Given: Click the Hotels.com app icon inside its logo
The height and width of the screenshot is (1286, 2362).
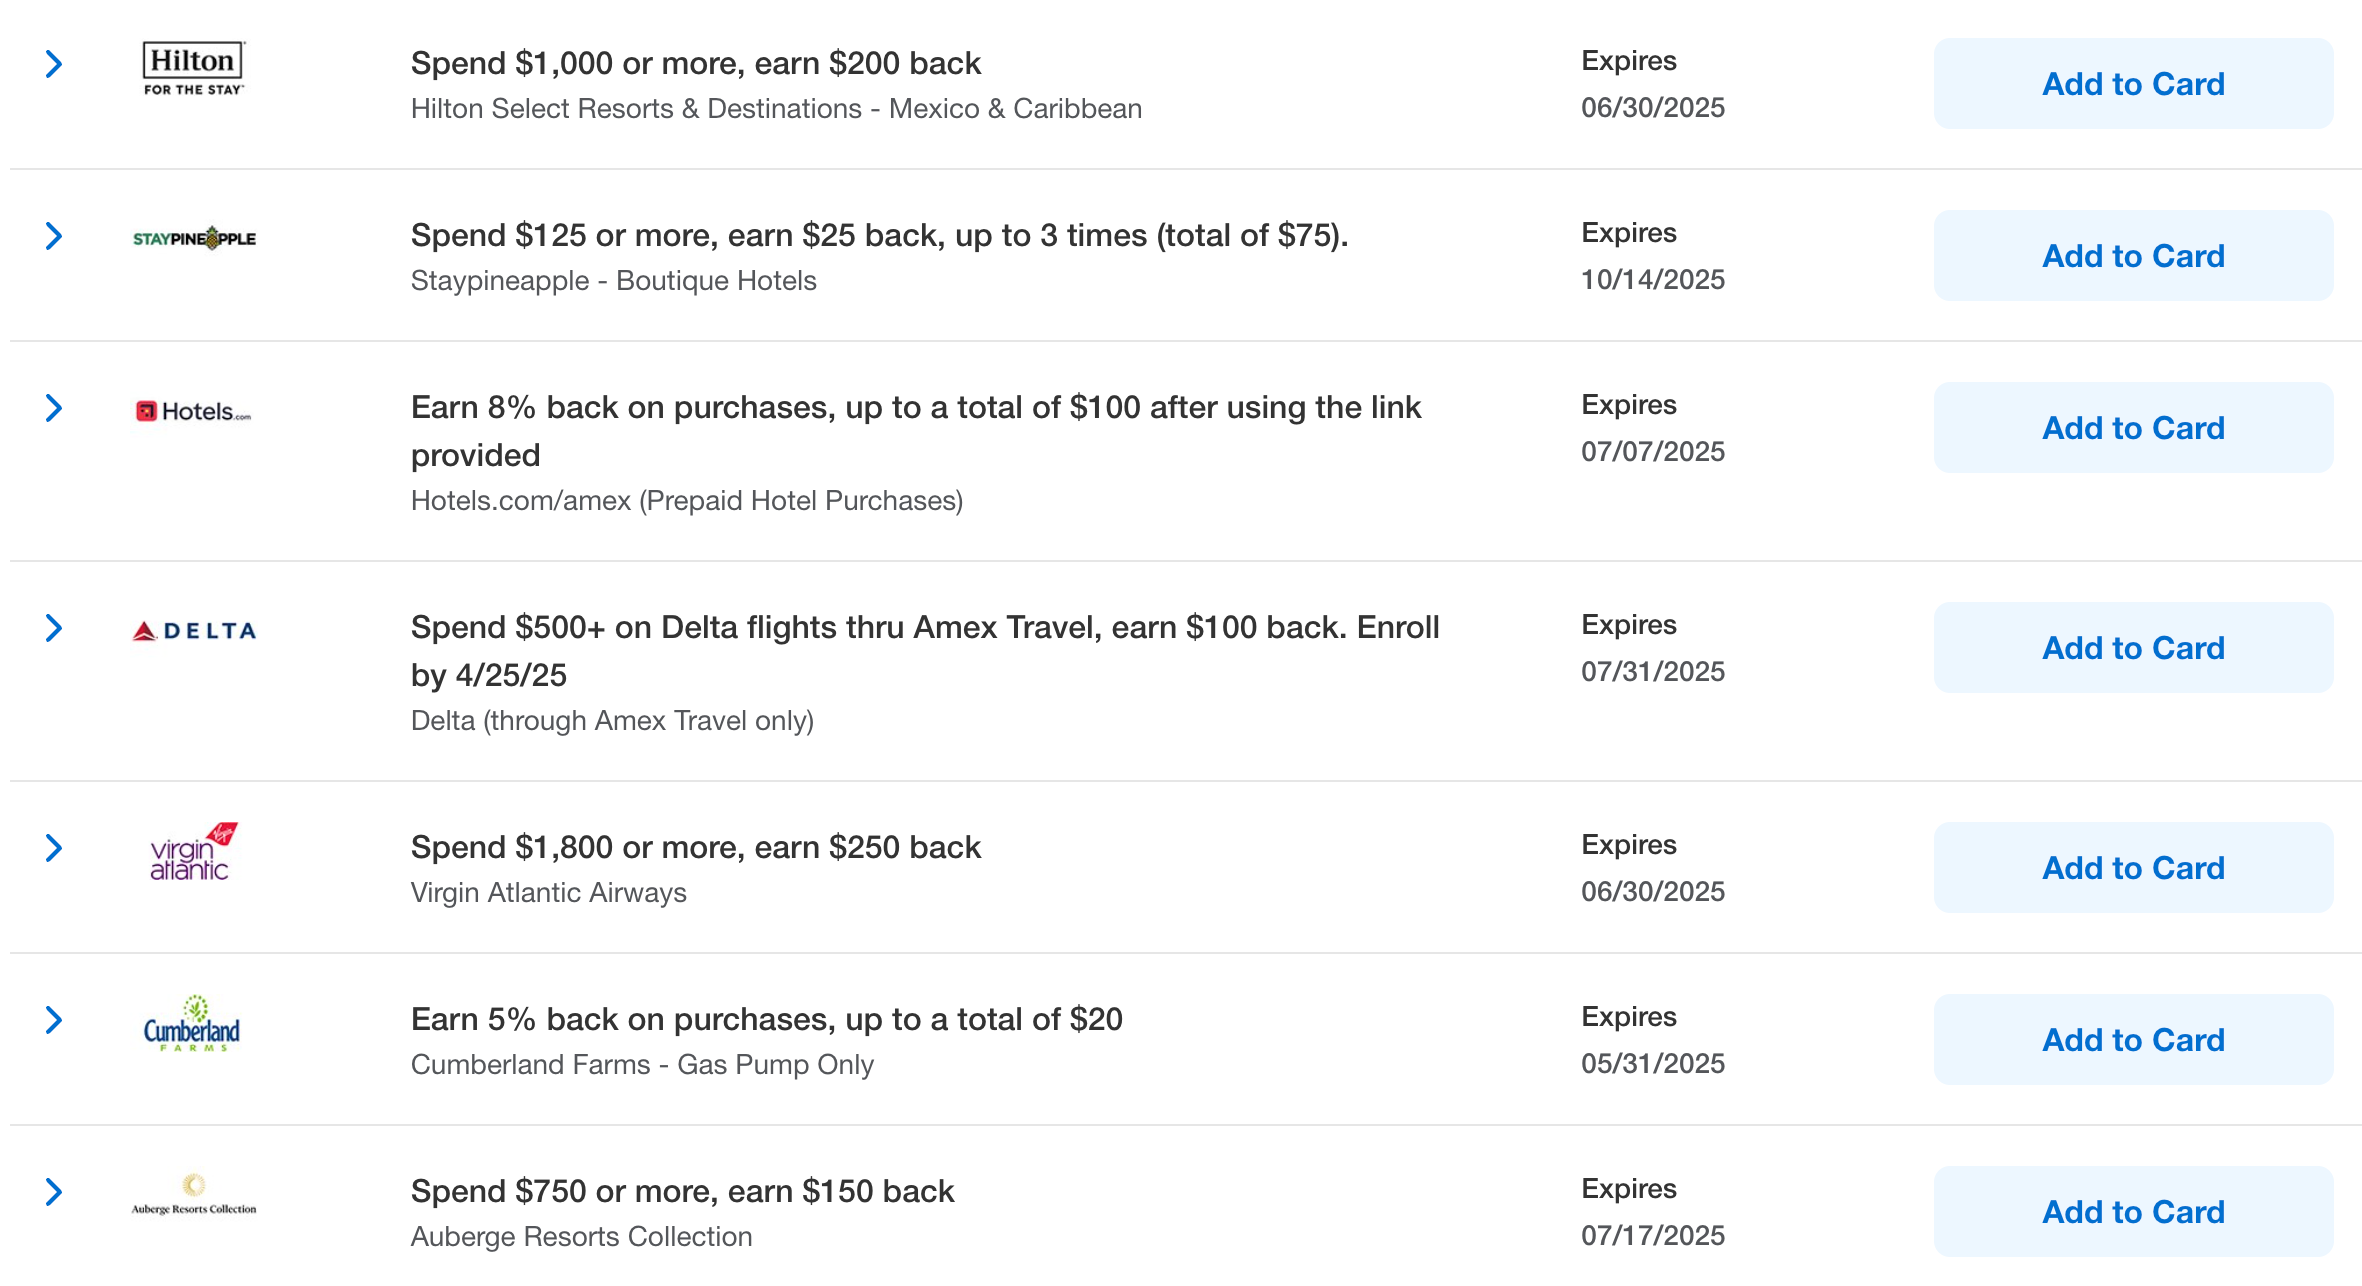Looking at the screenshot, I should (148, 409).
